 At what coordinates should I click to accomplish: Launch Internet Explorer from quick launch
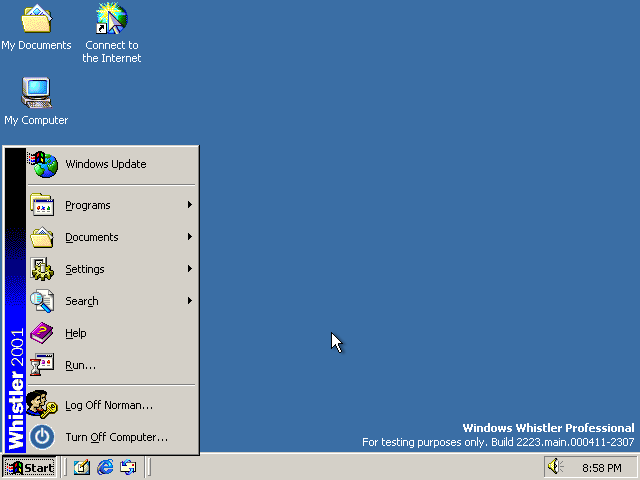click(x=105, y=467)
